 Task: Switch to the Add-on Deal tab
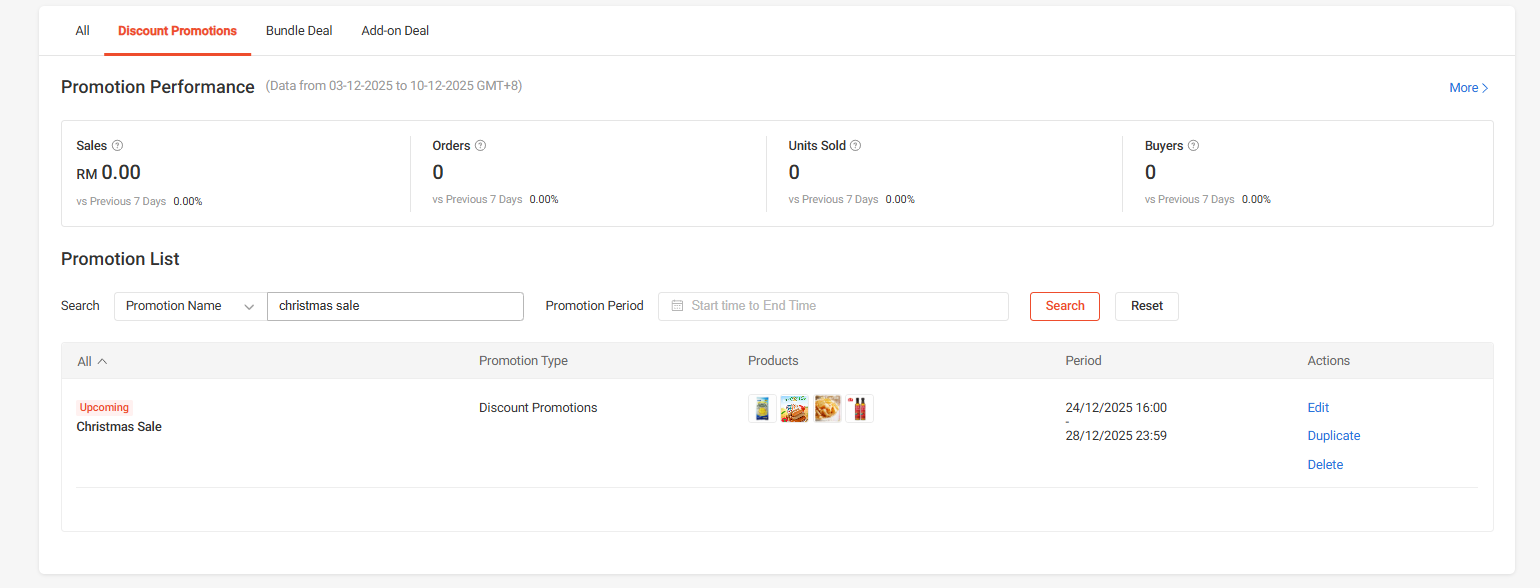[x=395, y=30]
